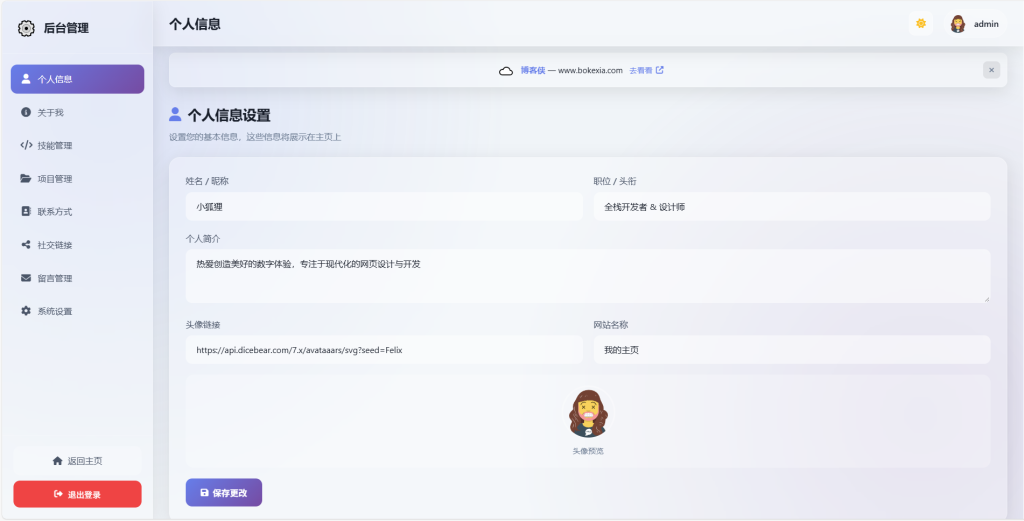Click the www.bokexia.com text in banner
The image size is (1024, 521).
(590, 71)
